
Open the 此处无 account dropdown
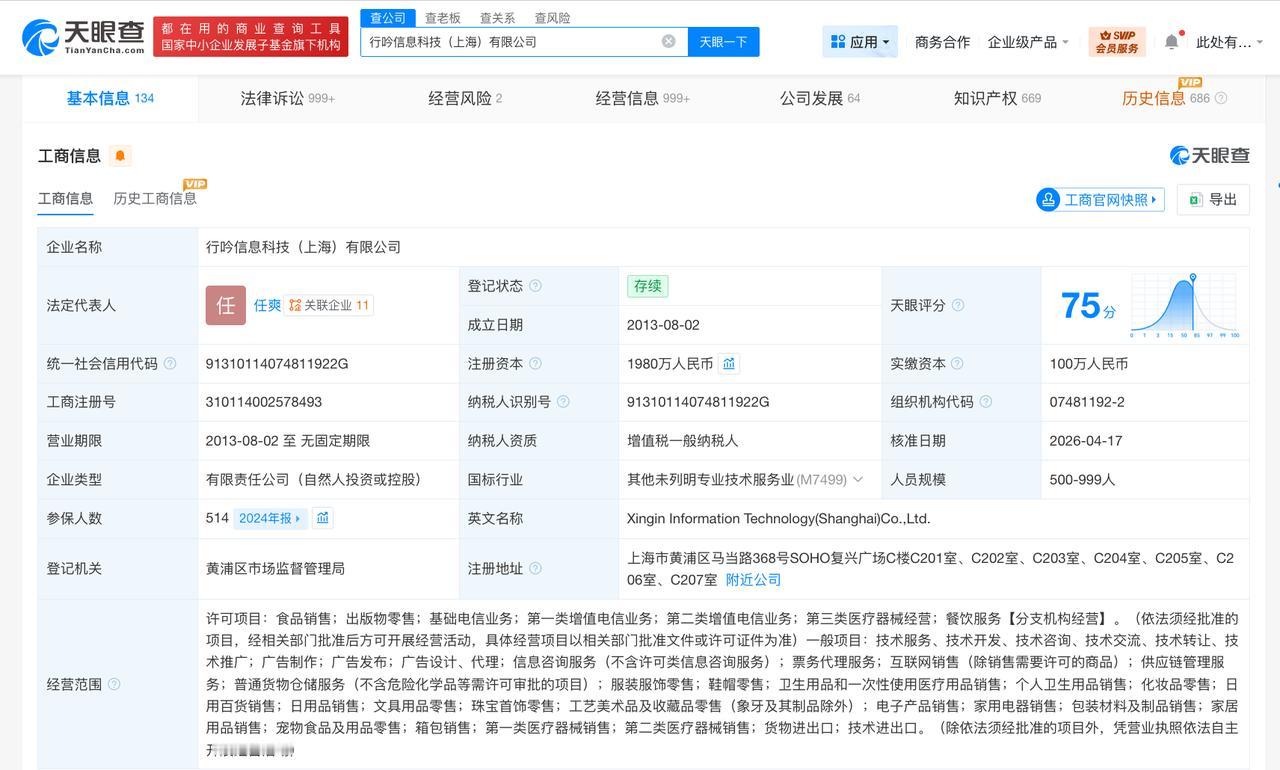(1228, 40)
